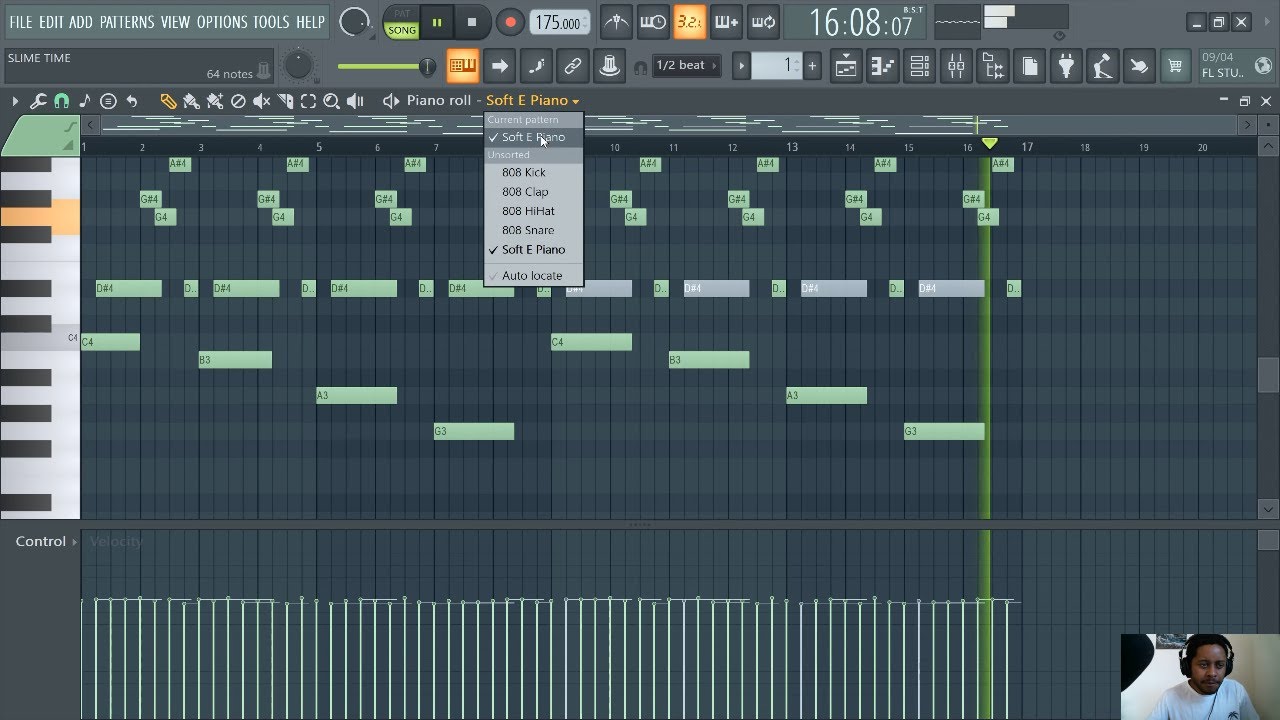Open the playlist window icon

tap(845, 66)
